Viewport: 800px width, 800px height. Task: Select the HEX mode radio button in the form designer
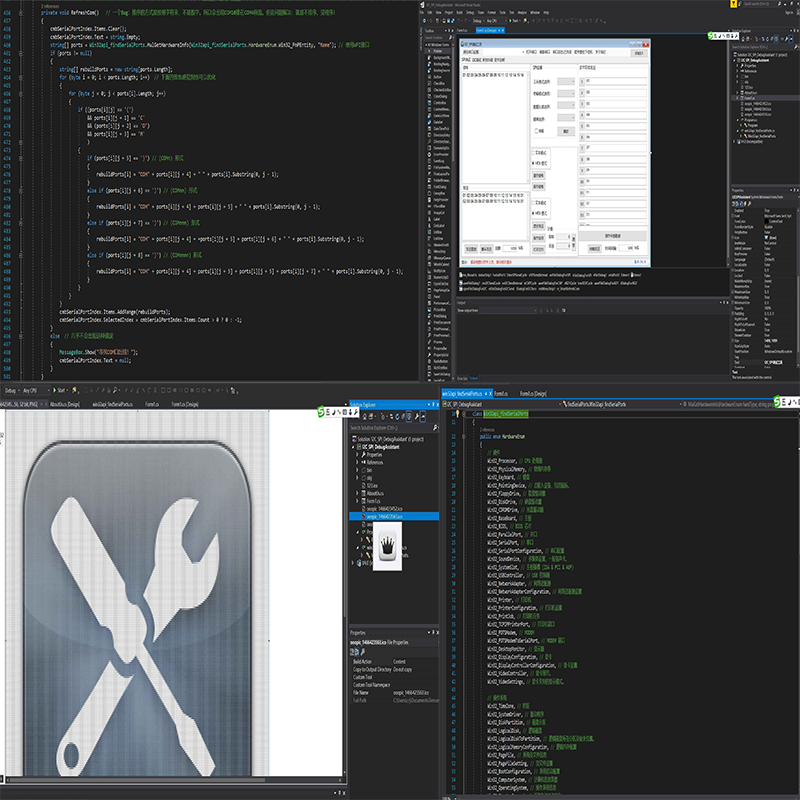[x=533, y=162]
